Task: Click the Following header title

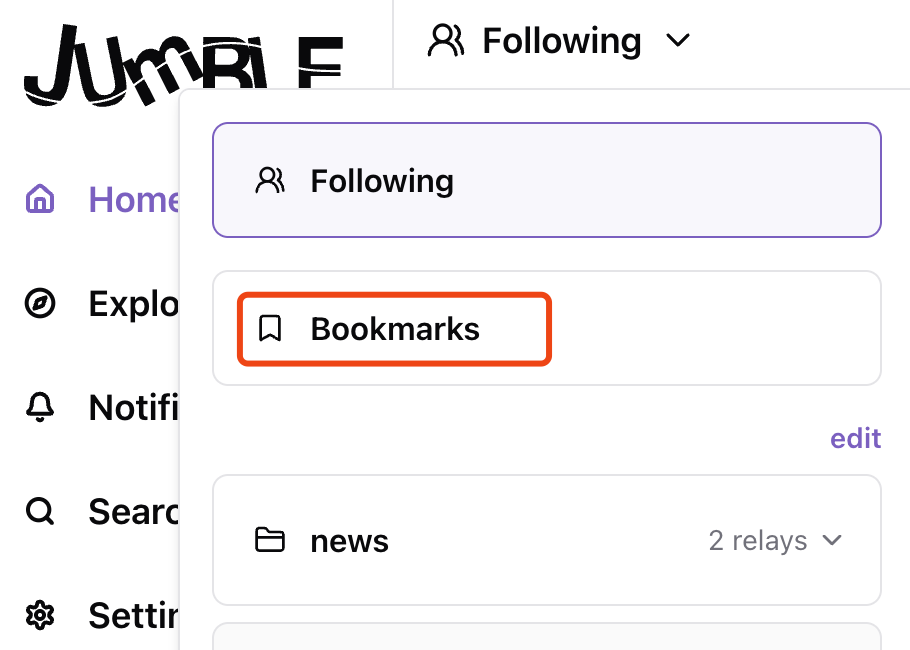Action: tap(561, 41)
